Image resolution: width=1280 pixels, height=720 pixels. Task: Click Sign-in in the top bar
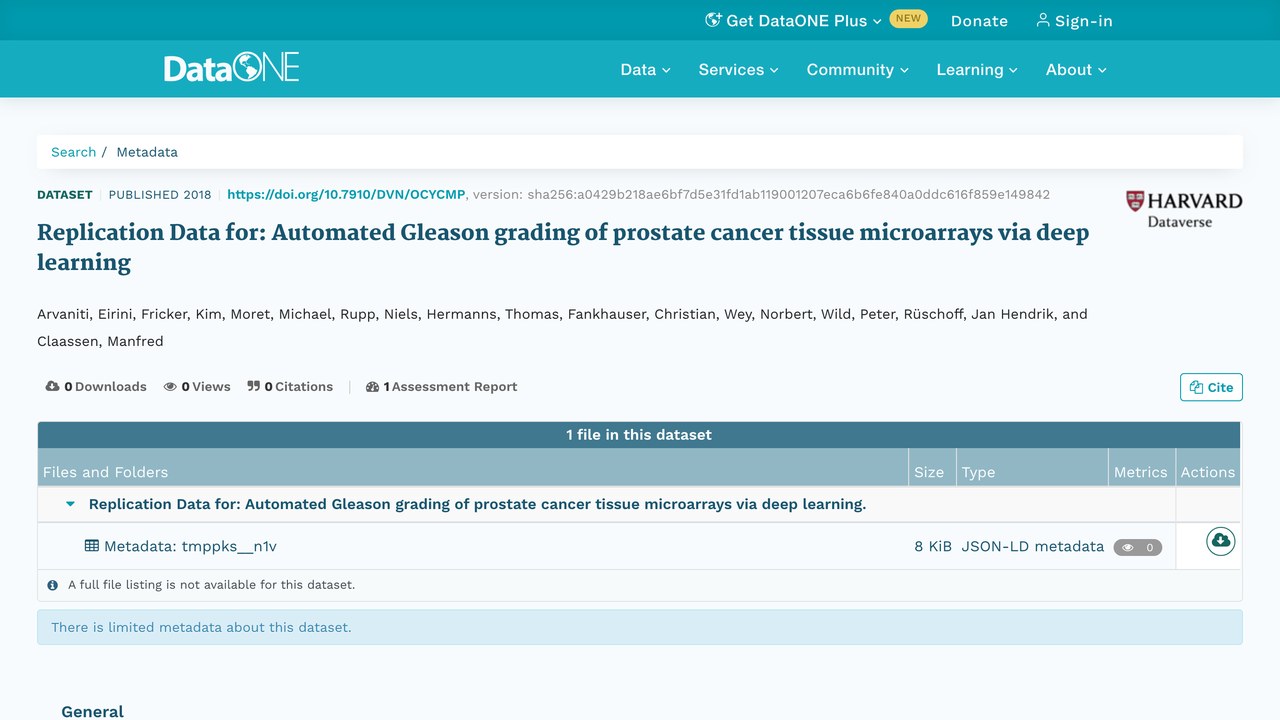pos(1074,20)
